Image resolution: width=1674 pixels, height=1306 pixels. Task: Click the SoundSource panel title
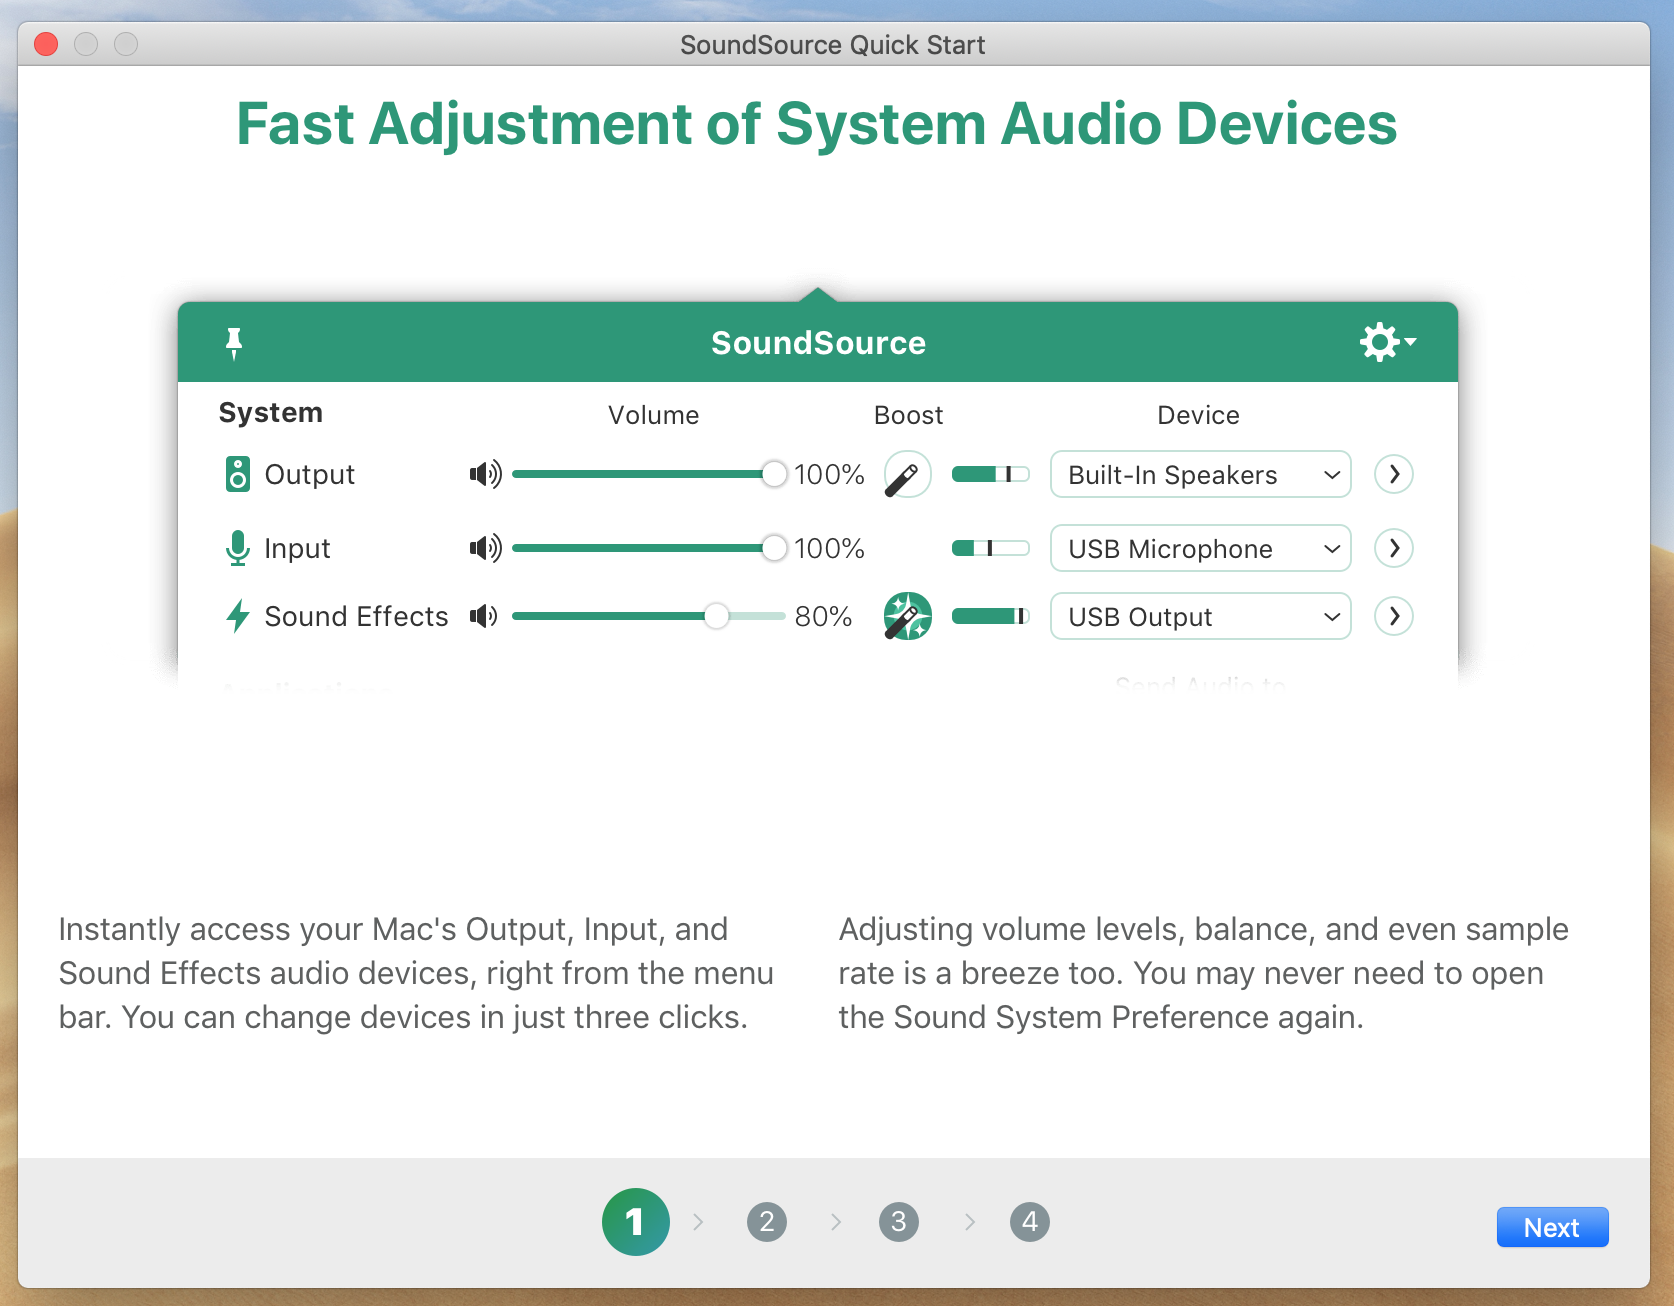[x=818, y=343]
